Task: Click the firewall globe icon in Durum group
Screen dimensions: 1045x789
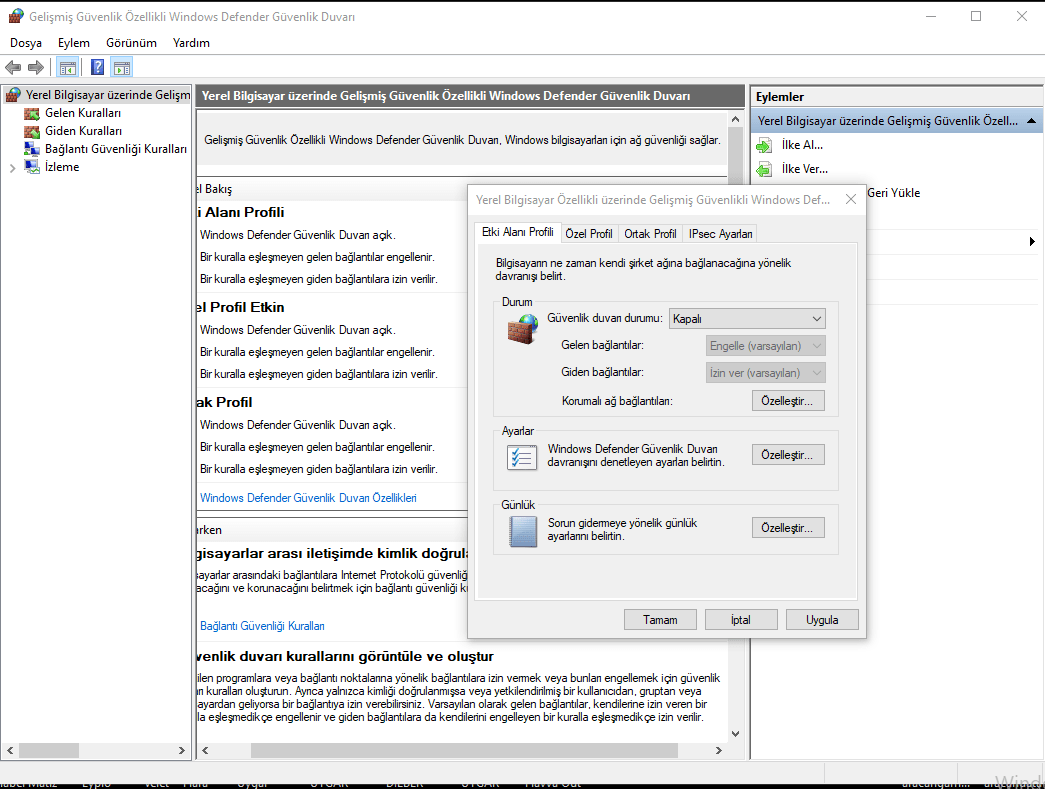Action: click(522, 329)
